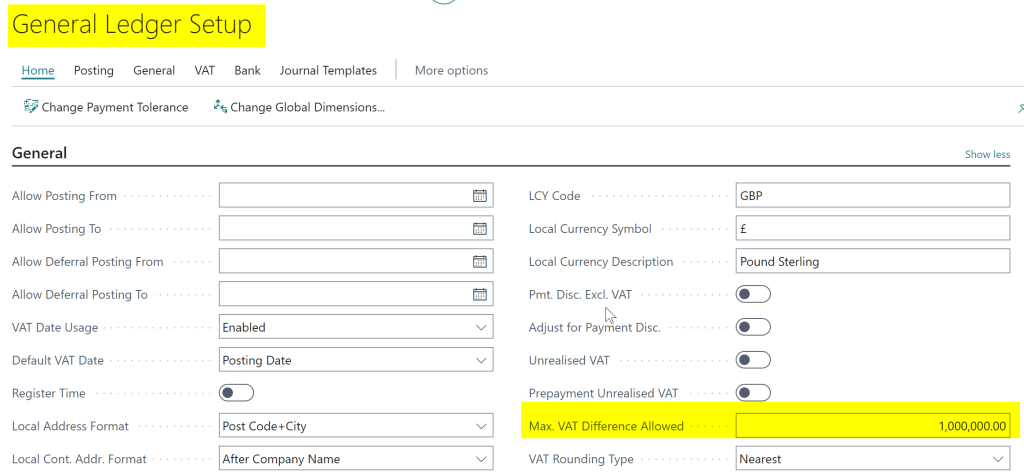Enable Prepayment Unrealised VAT toggle
Screen dimensions: 1024x476
pyautogui.click(x=753, y=393)
